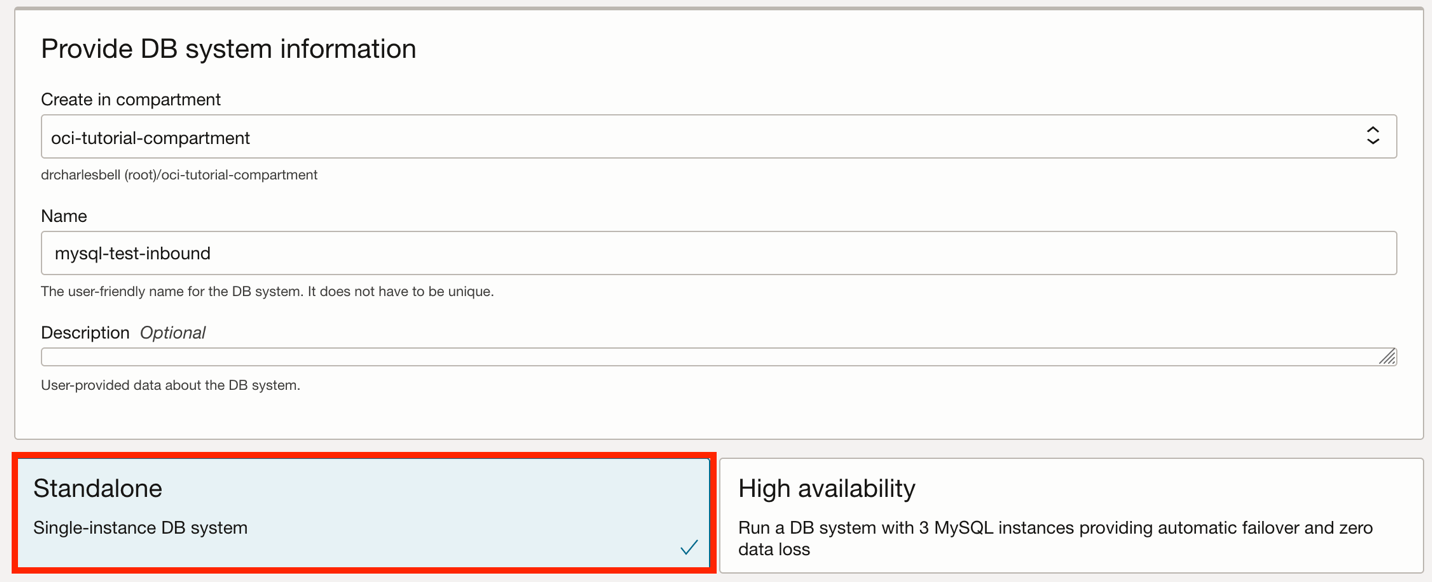Click the drcharlesbell root compartment path text
Screen dimensions: 1432x582
tap(177, 174)
